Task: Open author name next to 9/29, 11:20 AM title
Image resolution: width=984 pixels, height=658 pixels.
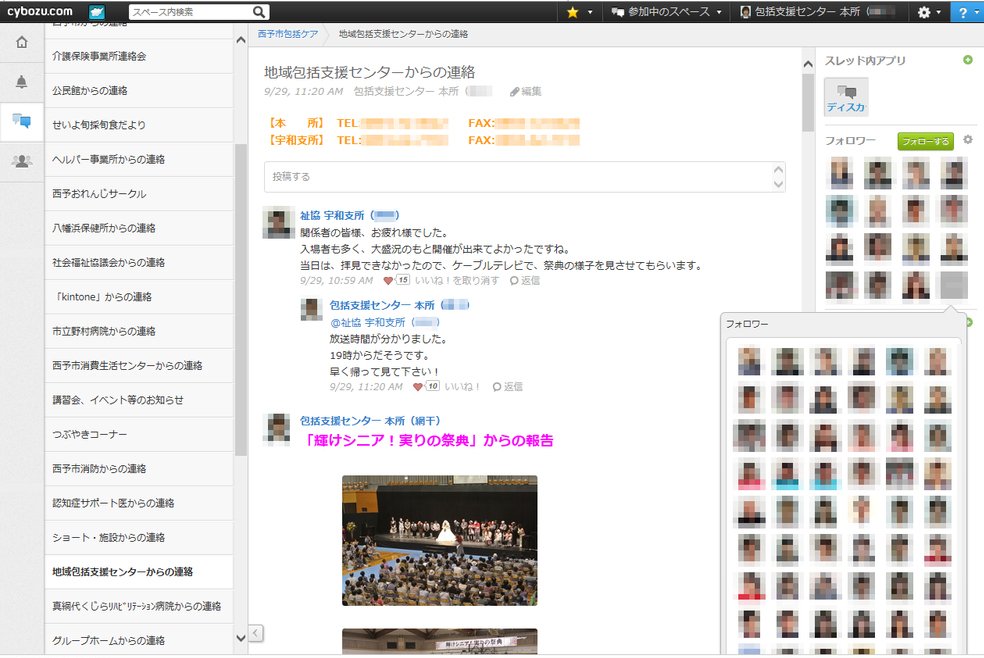Action: click(x=422, y=92)
